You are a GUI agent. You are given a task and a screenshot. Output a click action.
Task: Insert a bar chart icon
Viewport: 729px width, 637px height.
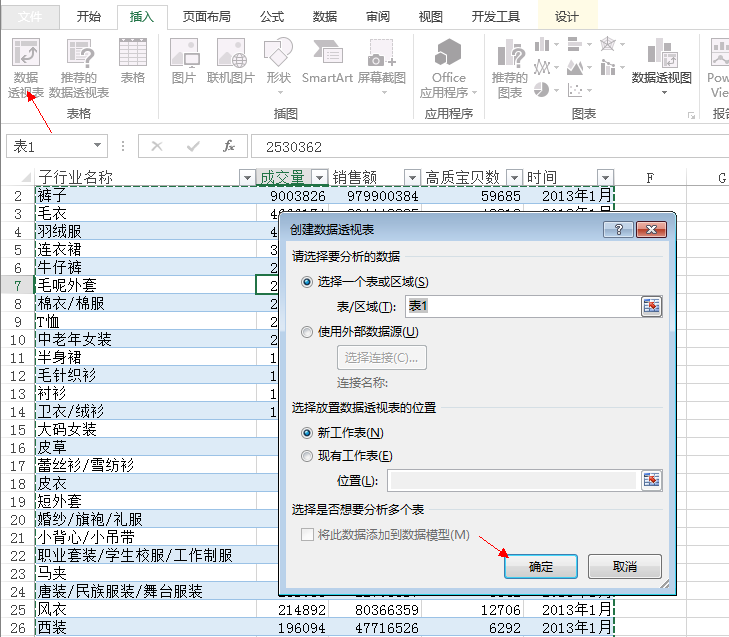coord(575,45)
